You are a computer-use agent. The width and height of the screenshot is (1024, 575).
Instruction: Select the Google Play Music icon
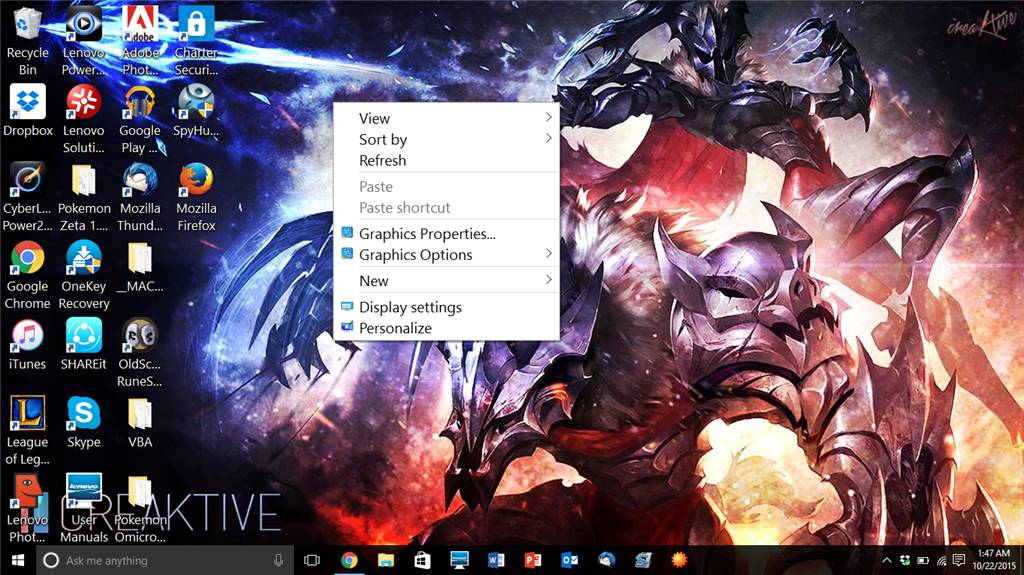(140, 119)
